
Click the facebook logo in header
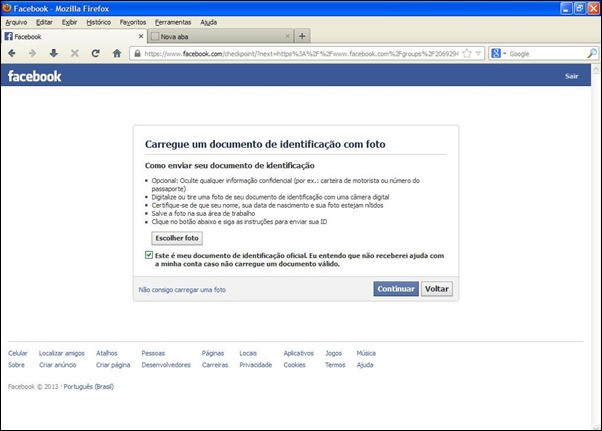35,76
